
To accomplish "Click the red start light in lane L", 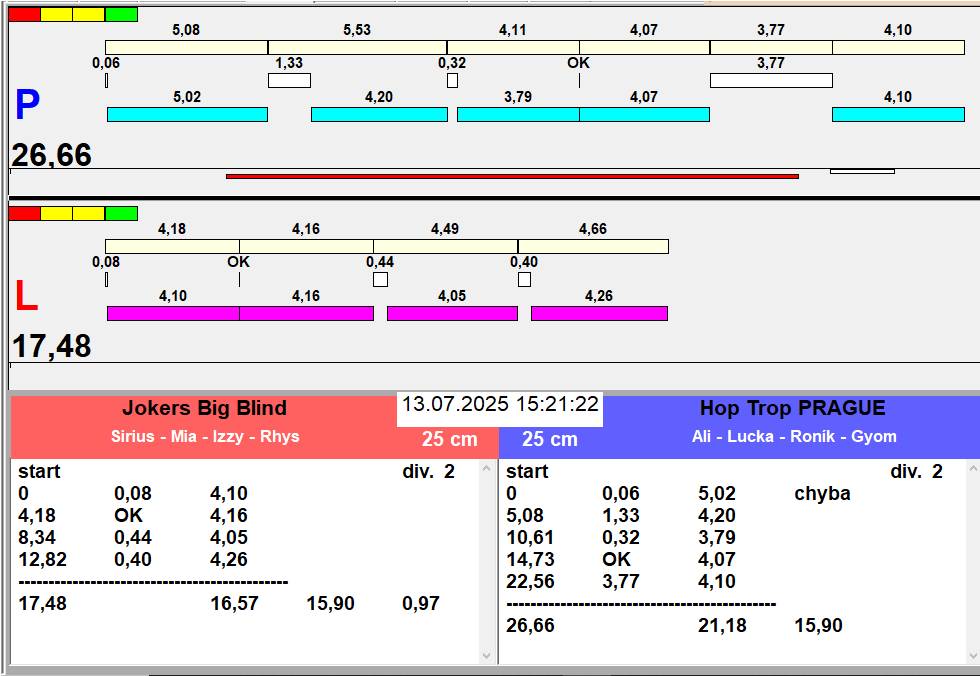I will click(x=25, y=214).
